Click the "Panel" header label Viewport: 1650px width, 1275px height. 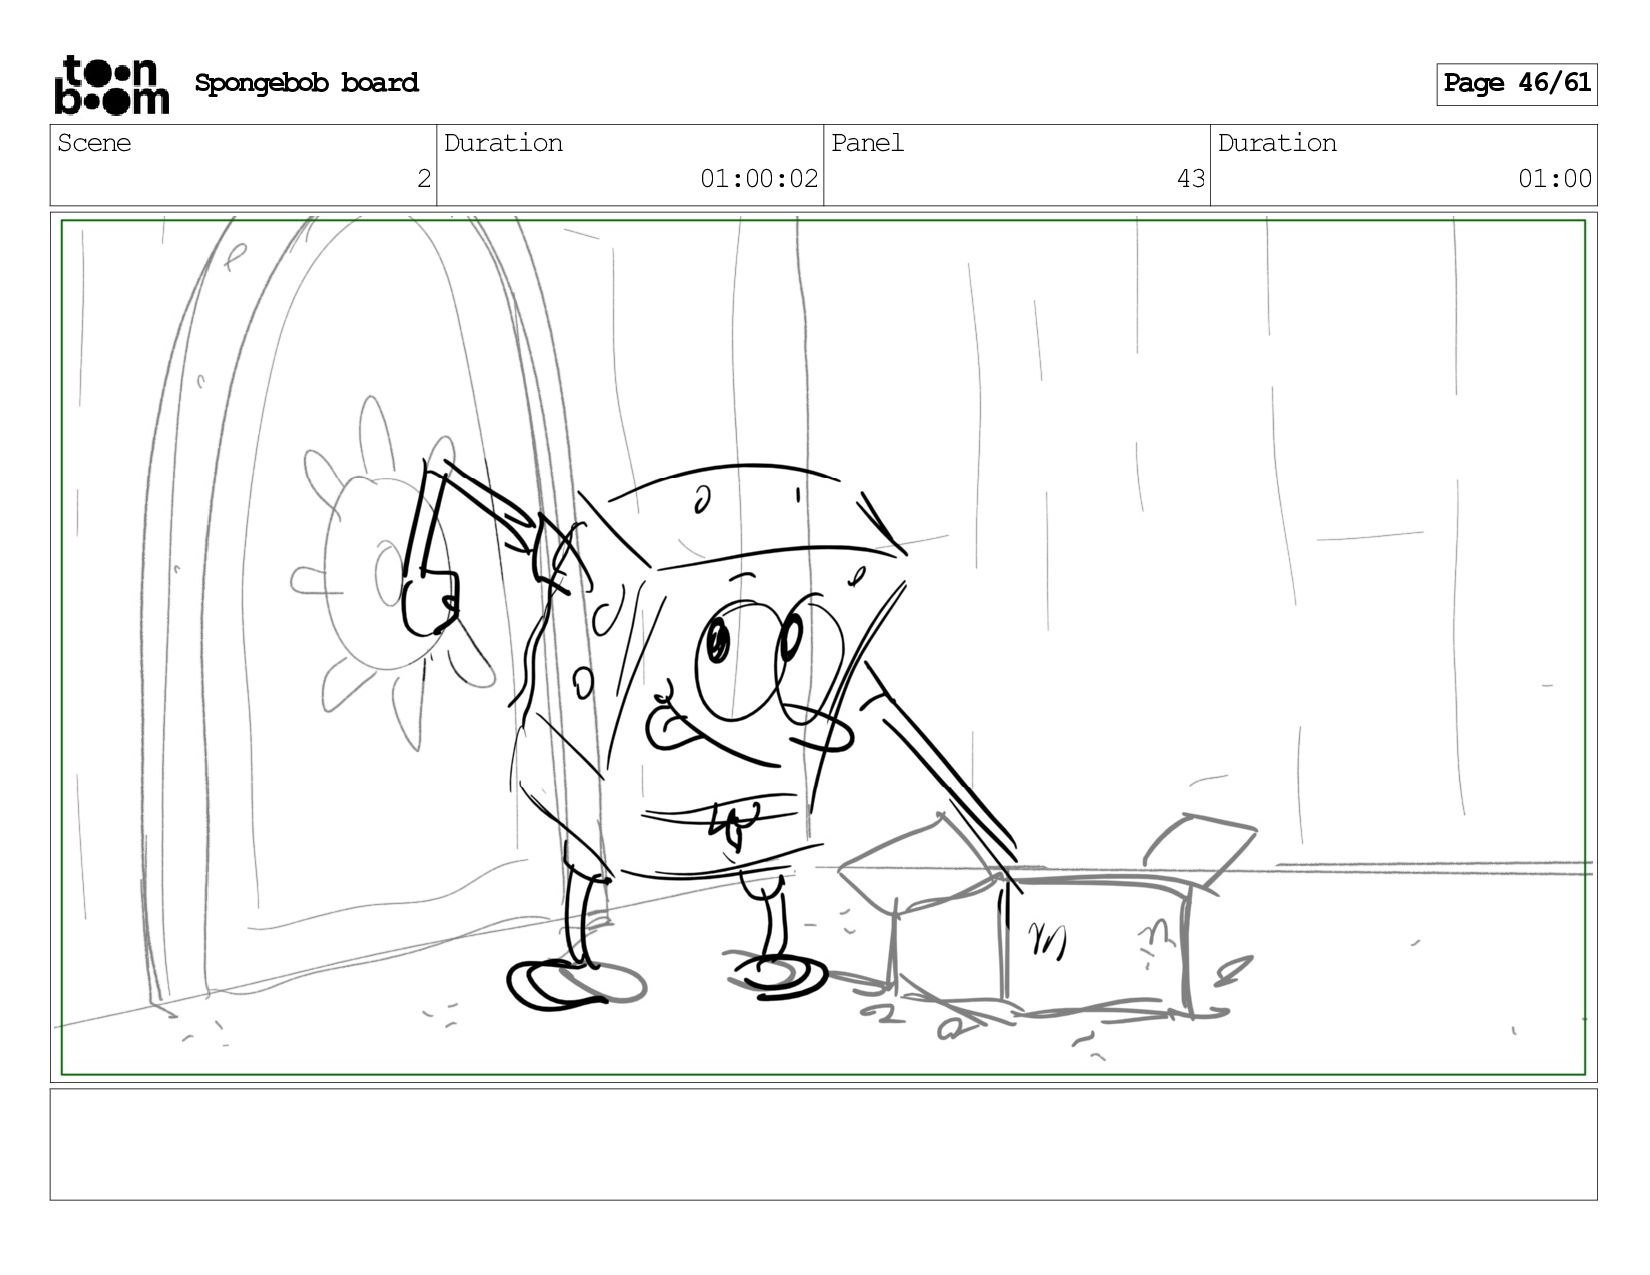pos(867,143)
